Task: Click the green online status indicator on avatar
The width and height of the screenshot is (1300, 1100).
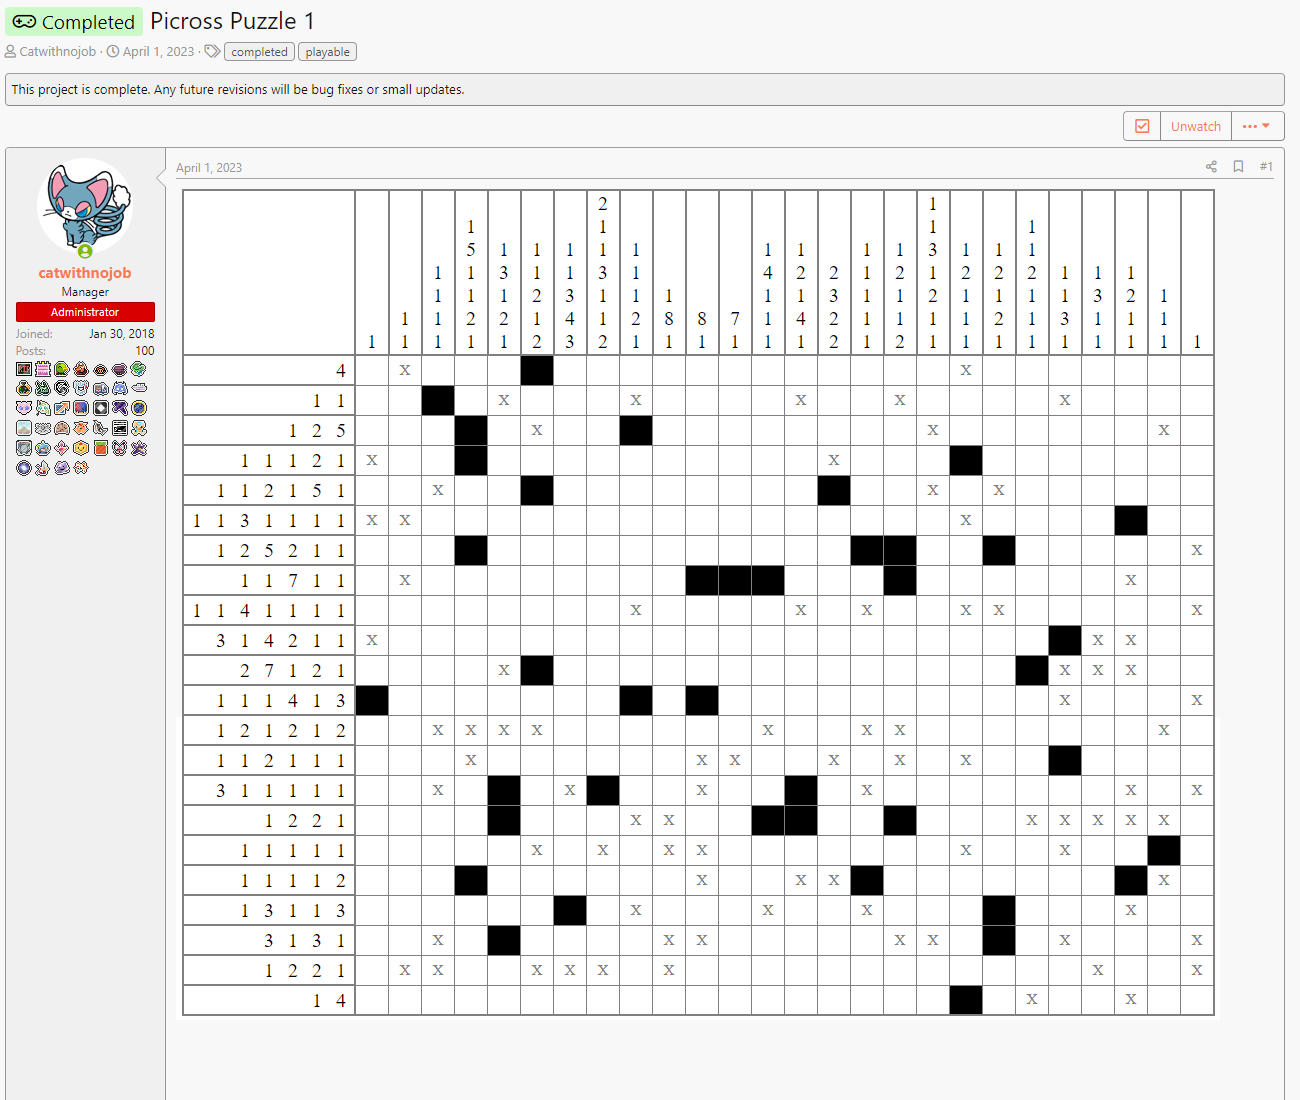Action: click(x=85, y=251)
